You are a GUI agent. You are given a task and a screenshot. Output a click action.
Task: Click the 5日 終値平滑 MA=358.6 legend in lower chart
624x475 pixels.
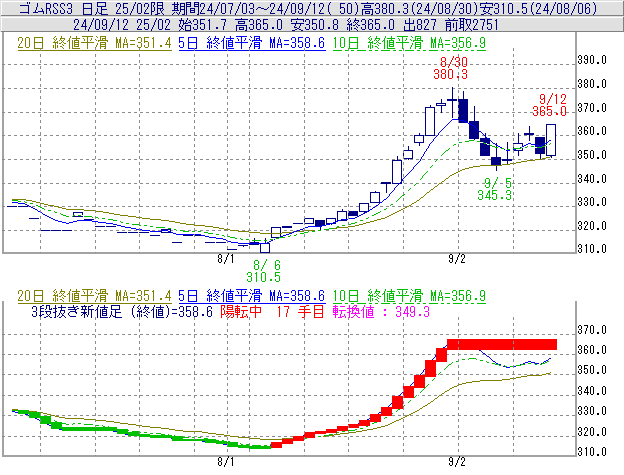tap(252, 296)
